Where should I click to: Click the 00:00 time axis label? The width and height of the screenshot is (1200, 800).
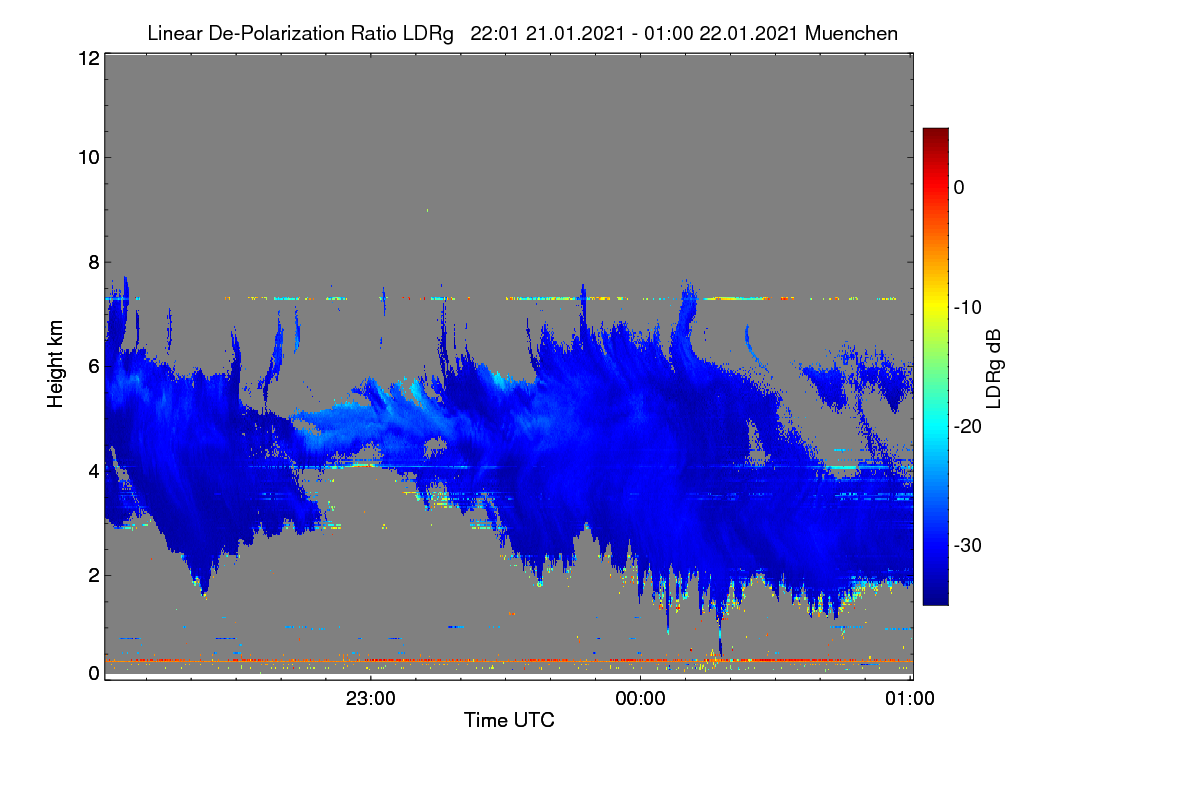640,699
